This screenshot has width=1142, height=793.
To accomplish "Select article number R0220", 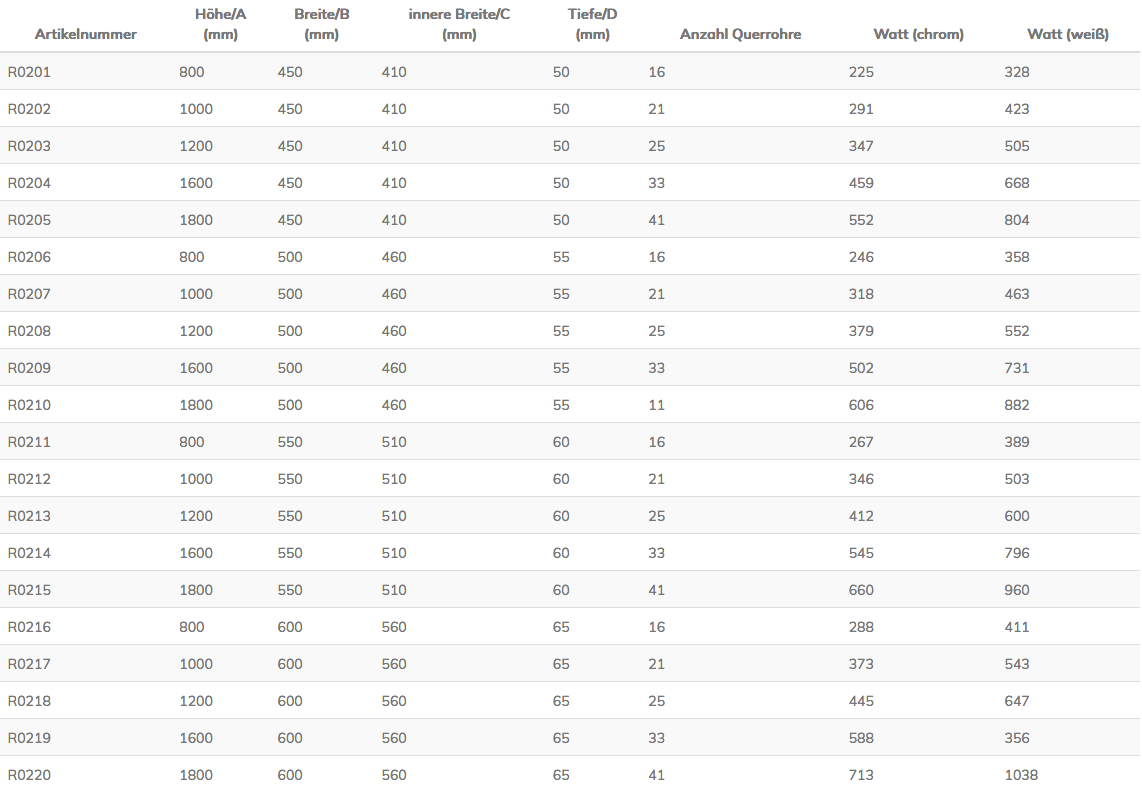I will [29, 775].
